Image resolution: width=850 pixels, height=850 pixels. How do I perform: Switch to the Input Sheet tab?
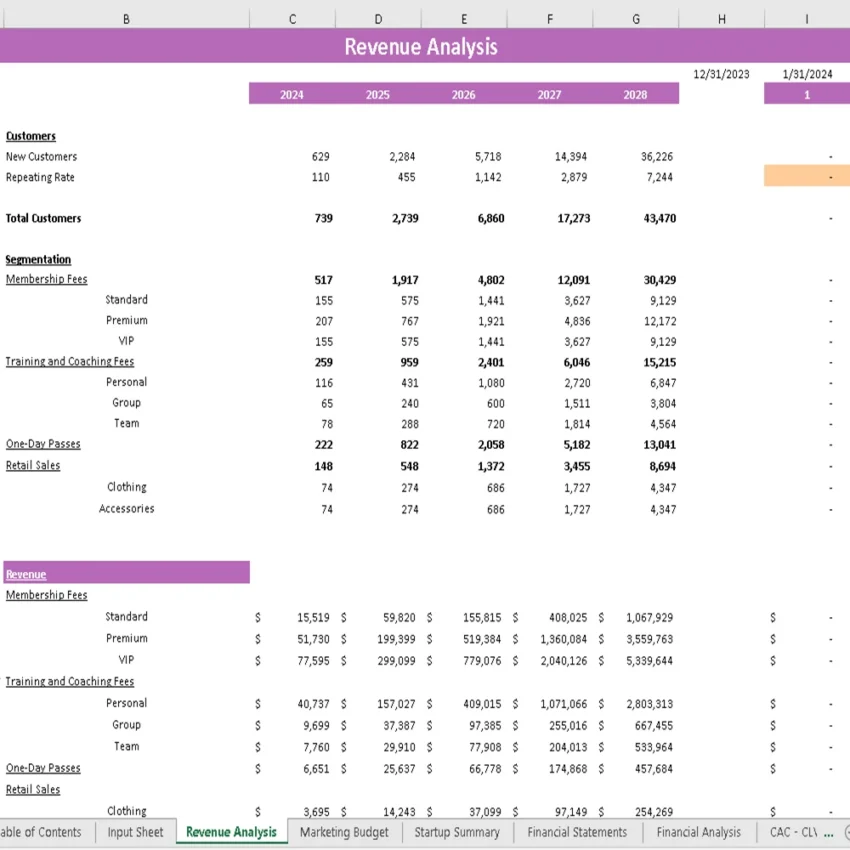tap(135, 832)
